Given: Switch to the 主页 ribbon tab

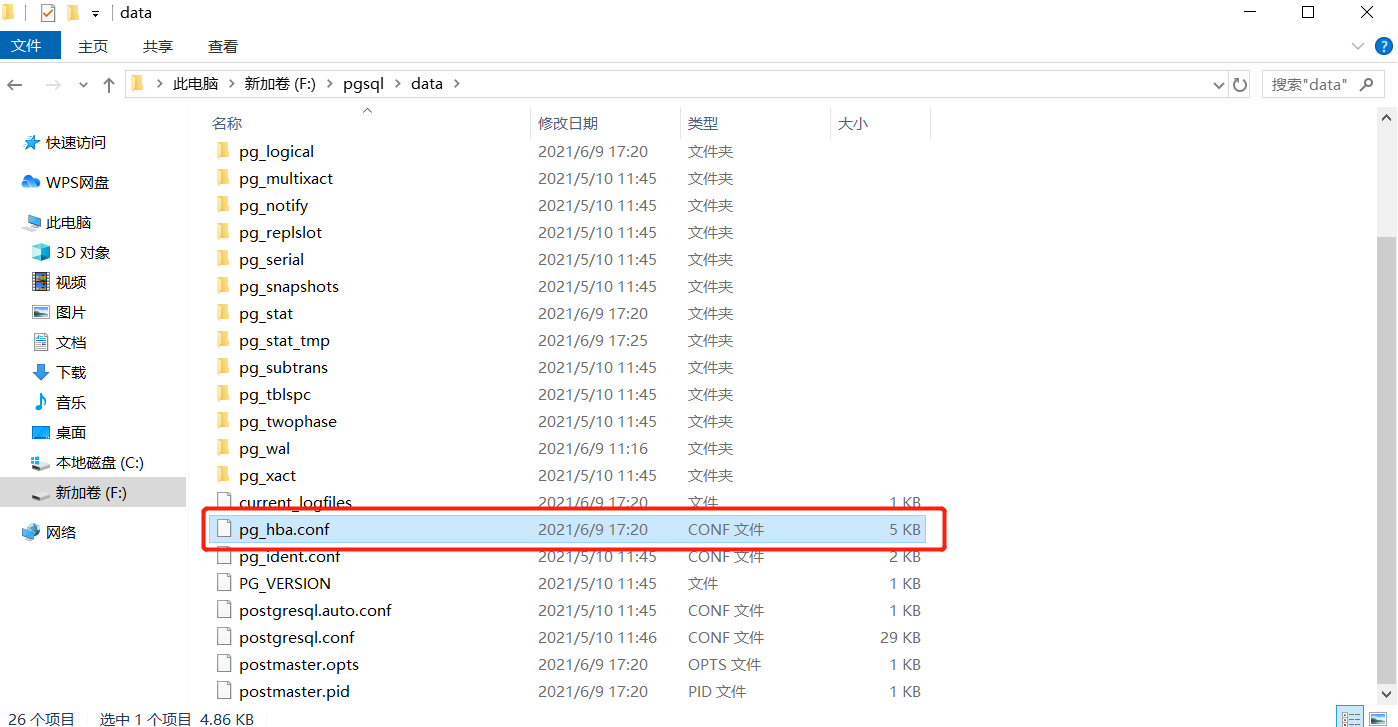Looking at the screenshot, I should click(93, 46).
